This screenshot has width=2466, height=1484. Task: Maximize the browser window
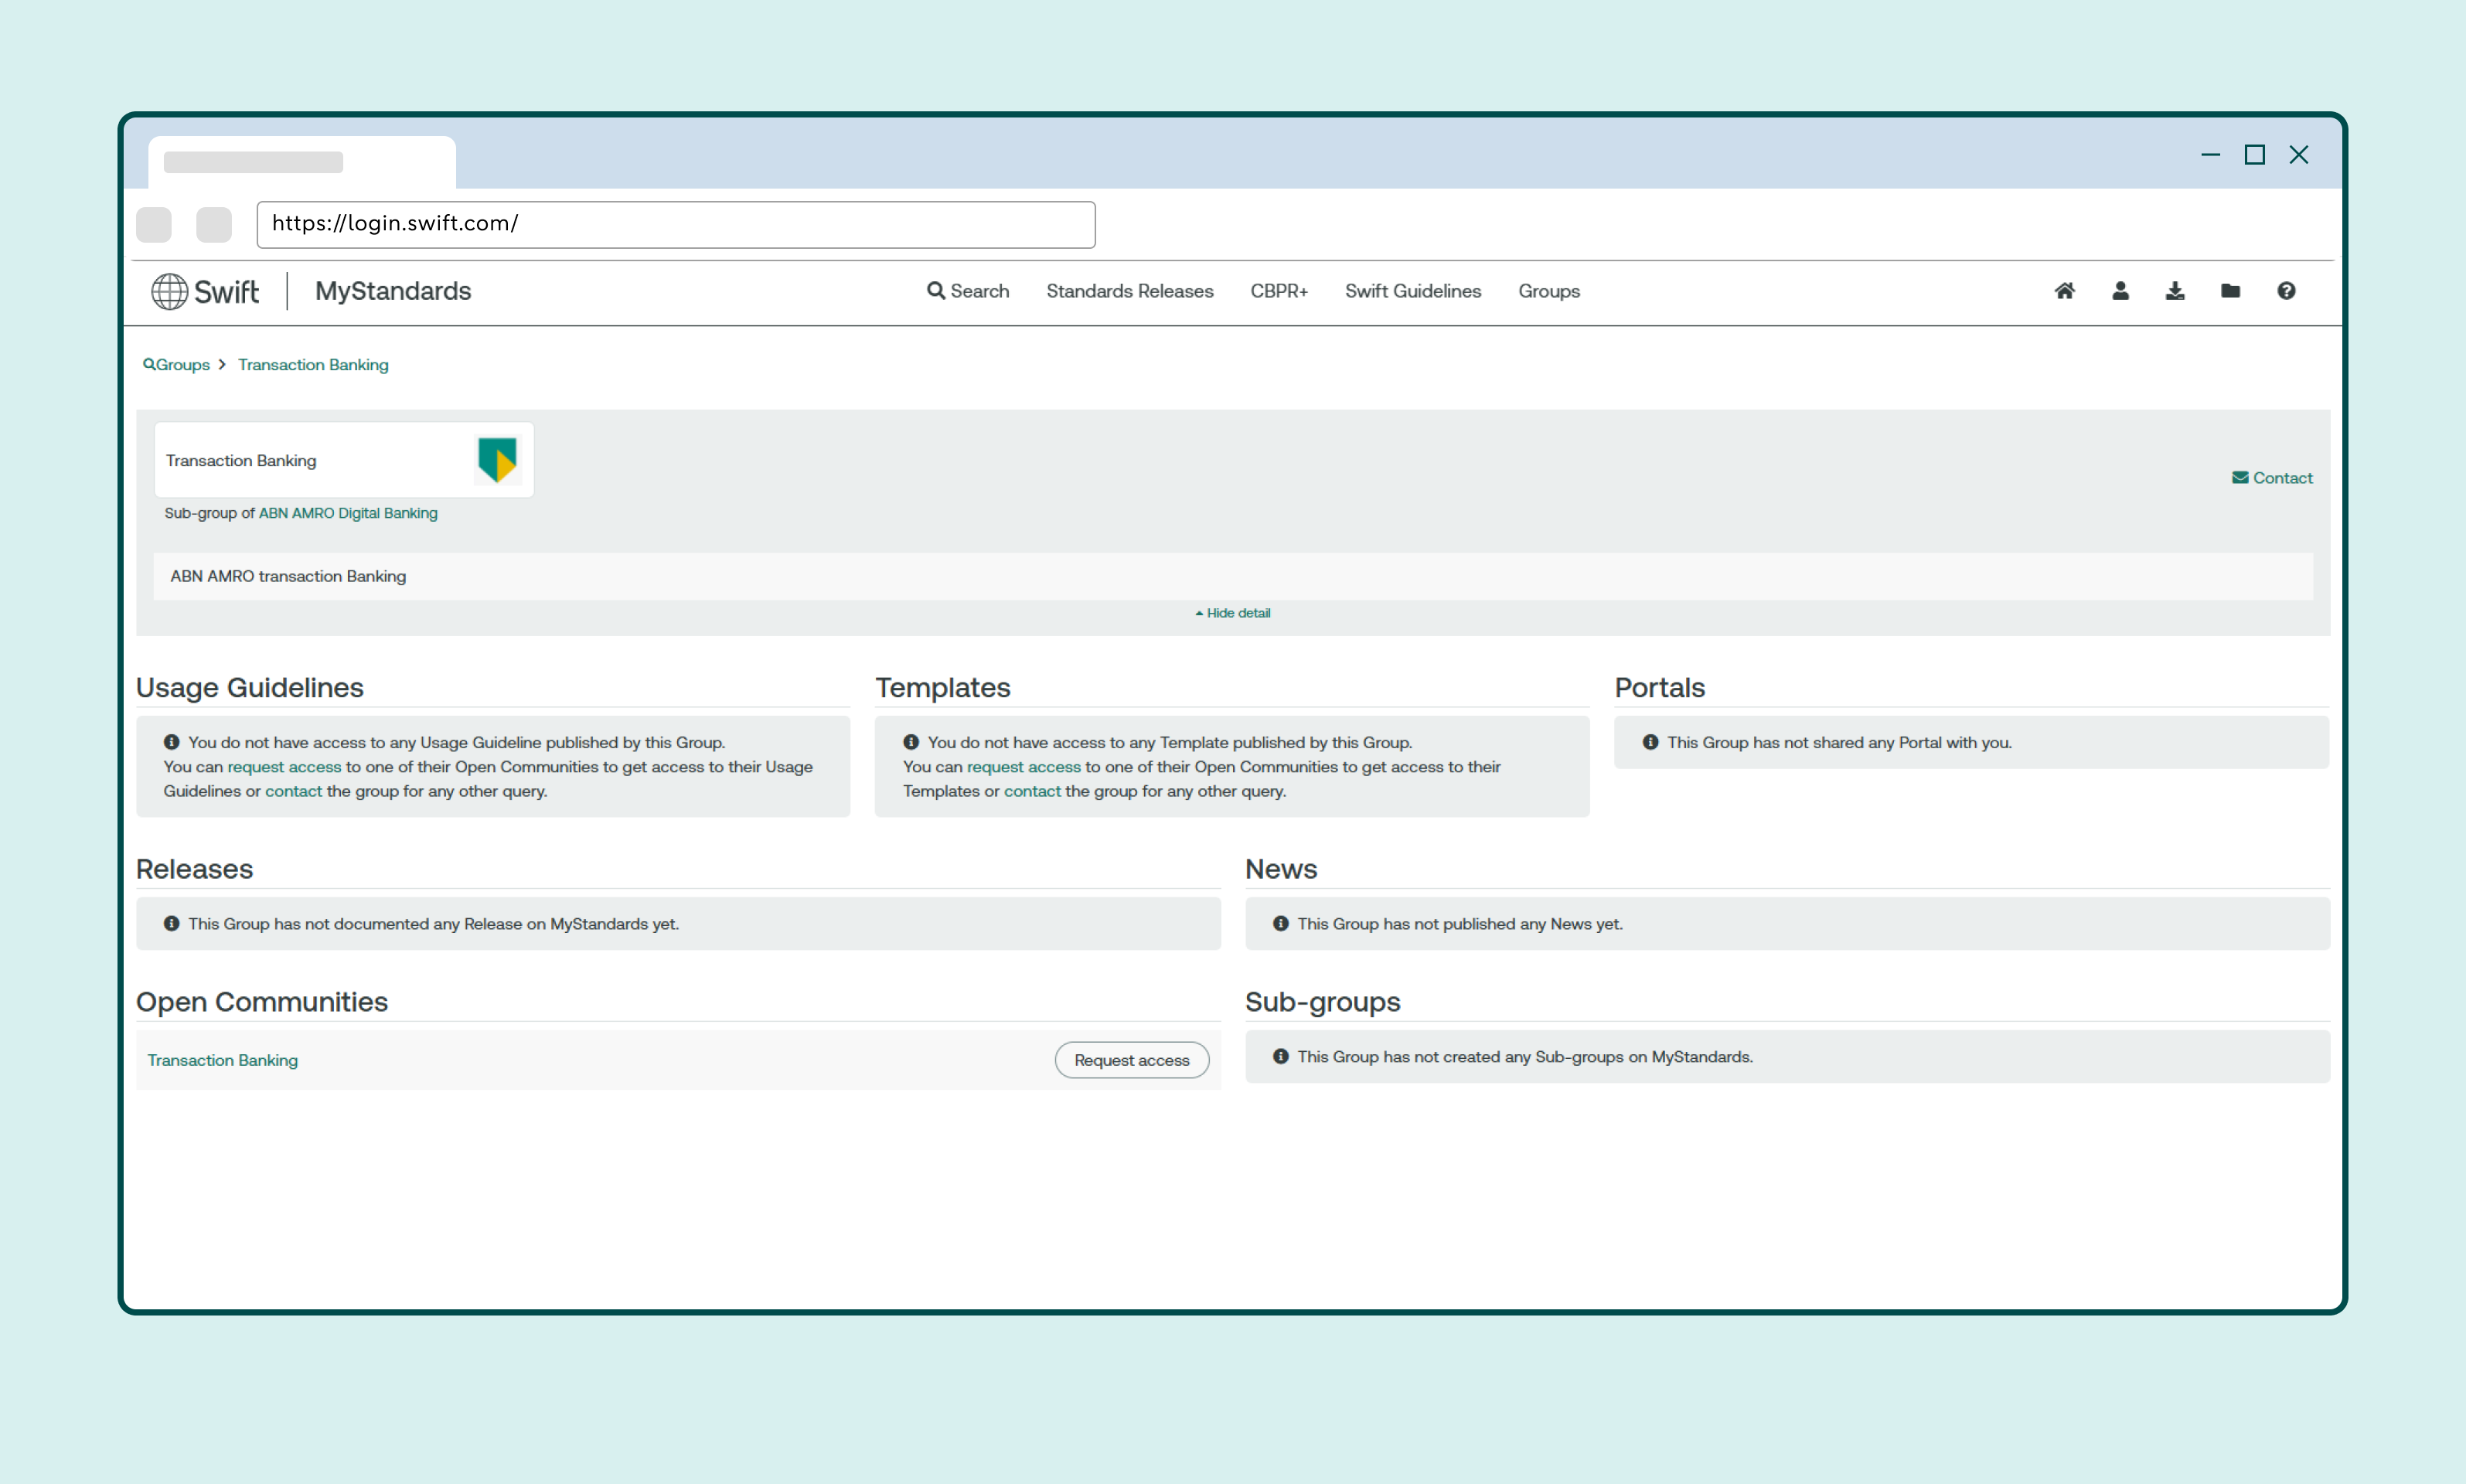point(2254,155)
